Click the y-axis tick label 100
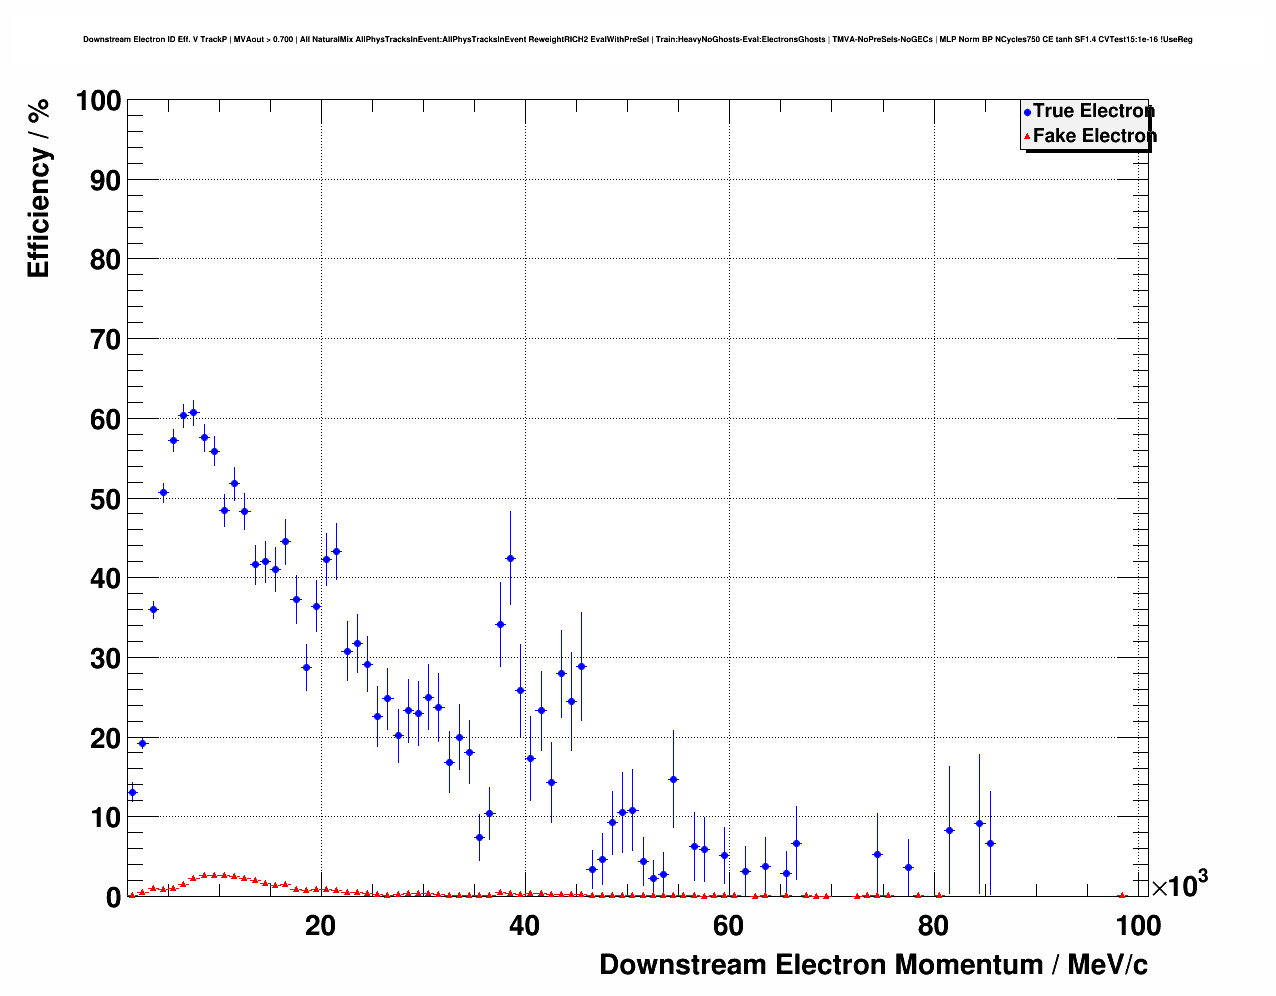 [97, 101]
